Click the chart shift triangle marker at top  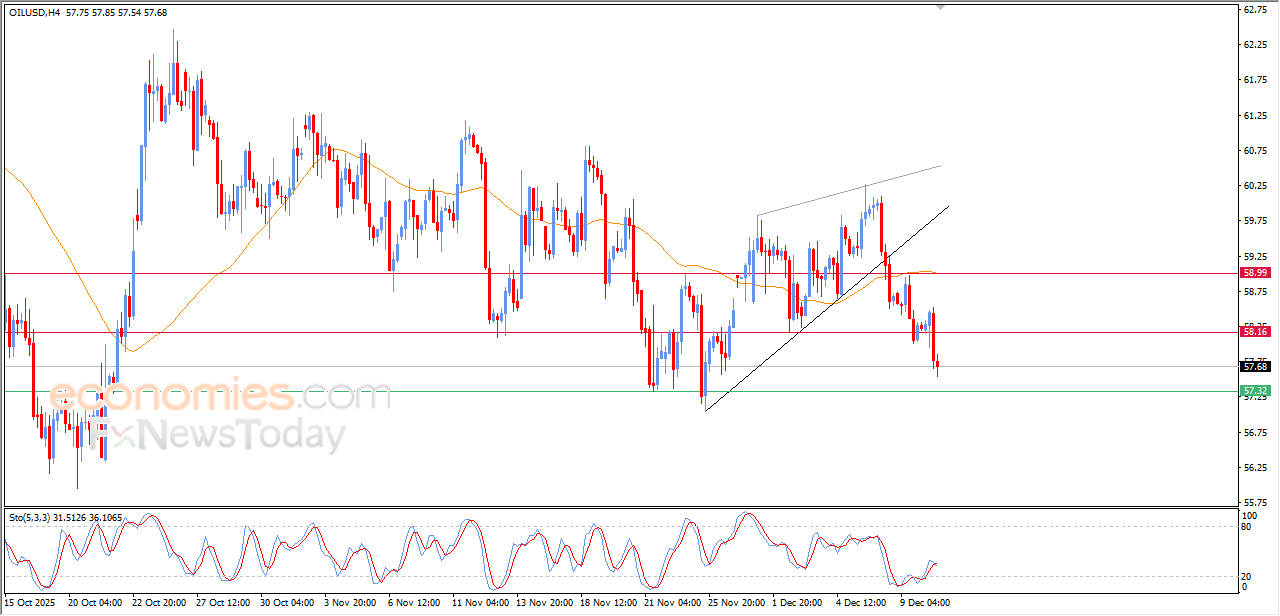pyautogui.click(x=939, y=7)
